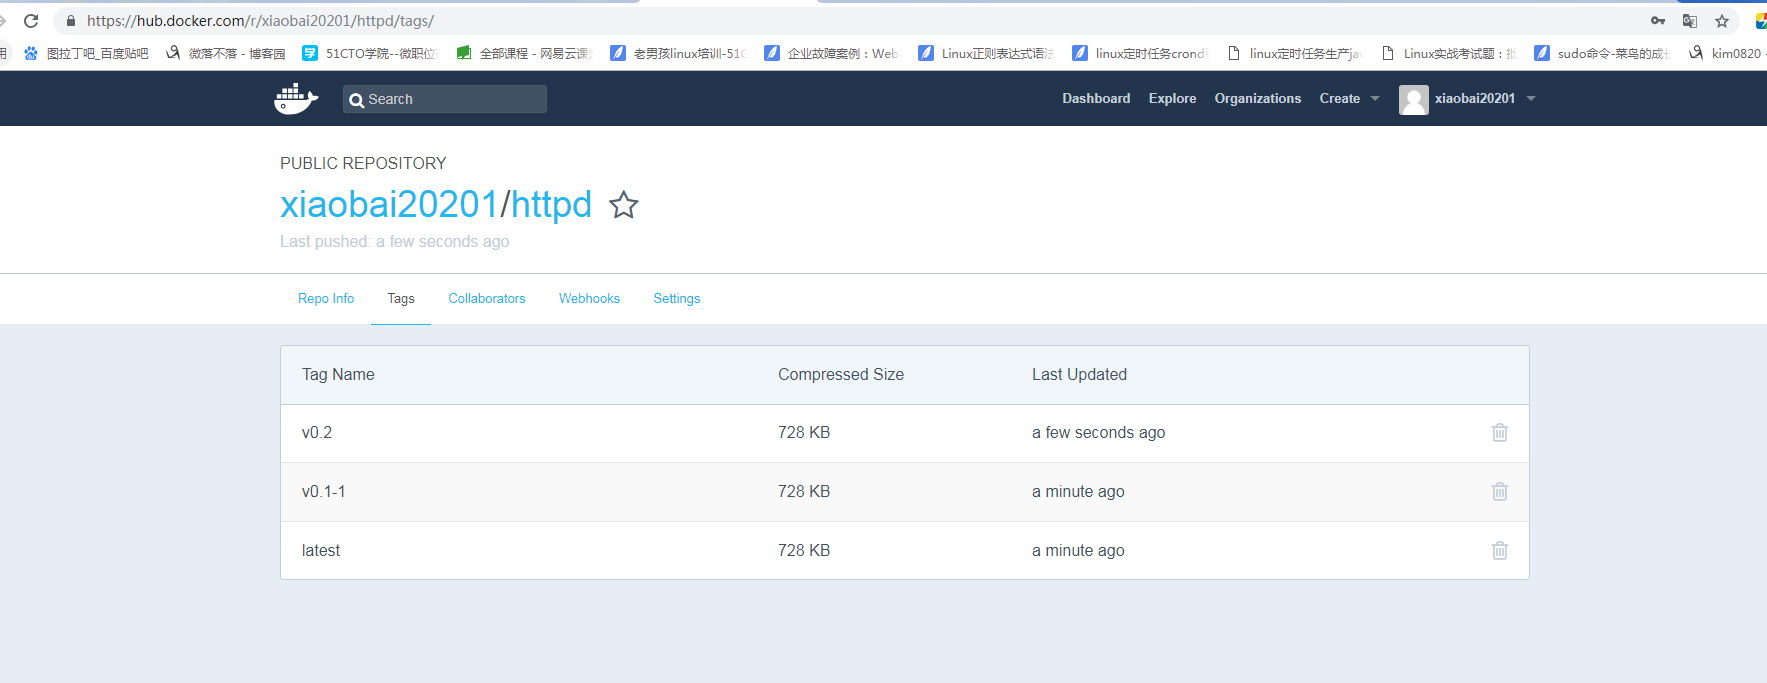Expand the xiaobai20201 account dropdown
The image size is (1767, 683).
[x=1484, y=99]
